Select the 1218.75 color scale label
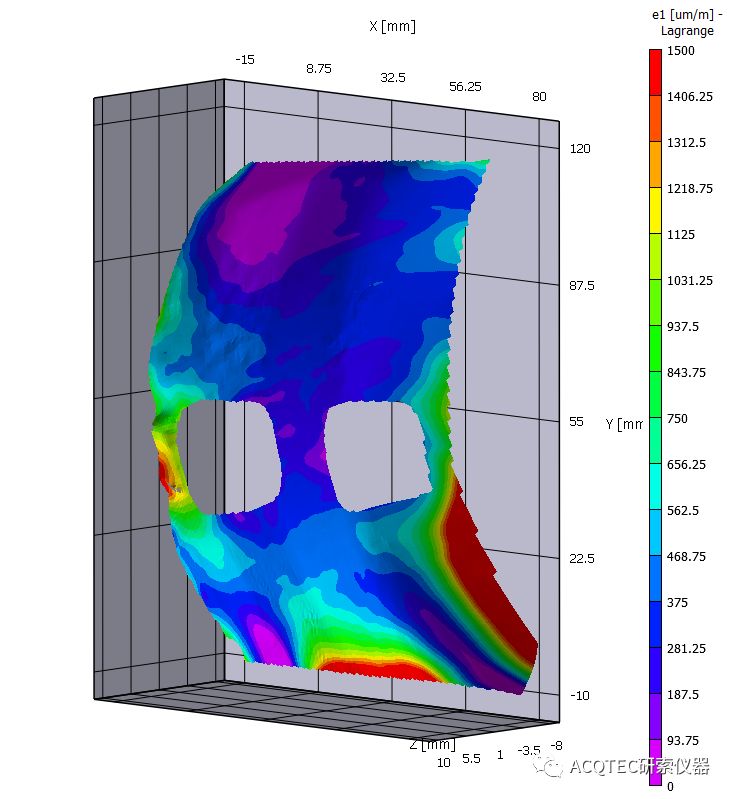 pyautogui.click(x=690, y=189)
